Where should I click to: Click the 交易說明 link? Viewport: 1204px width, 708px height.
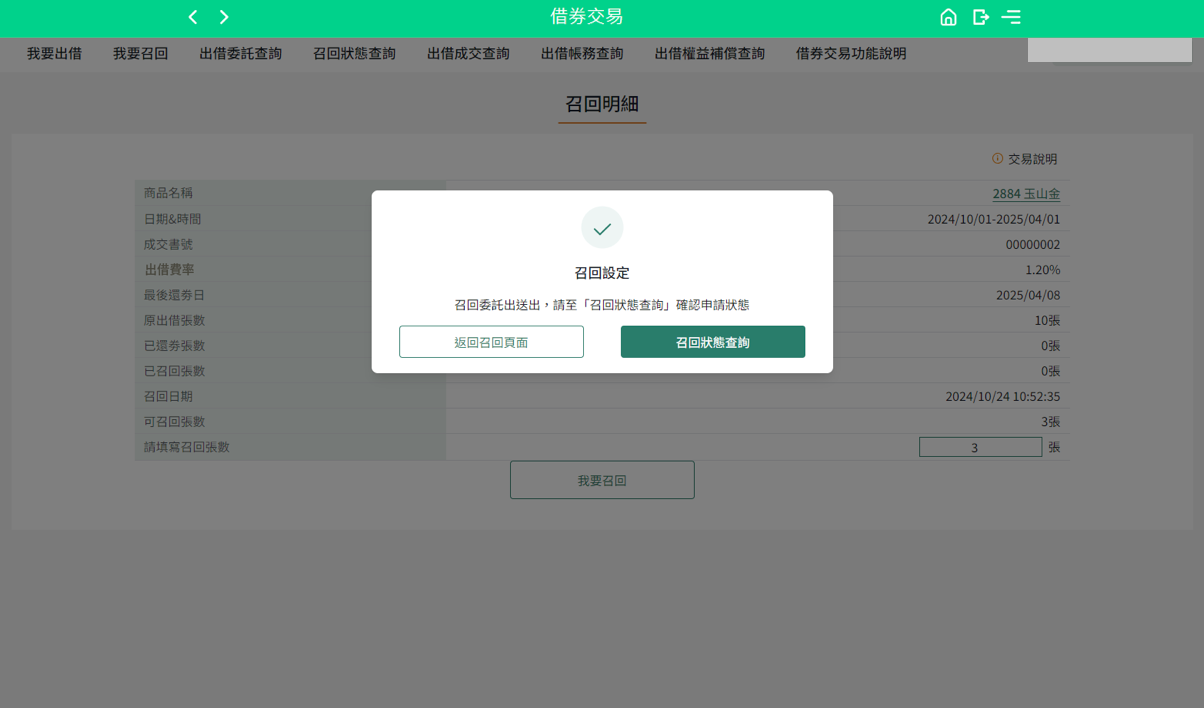pos(1032,159)
